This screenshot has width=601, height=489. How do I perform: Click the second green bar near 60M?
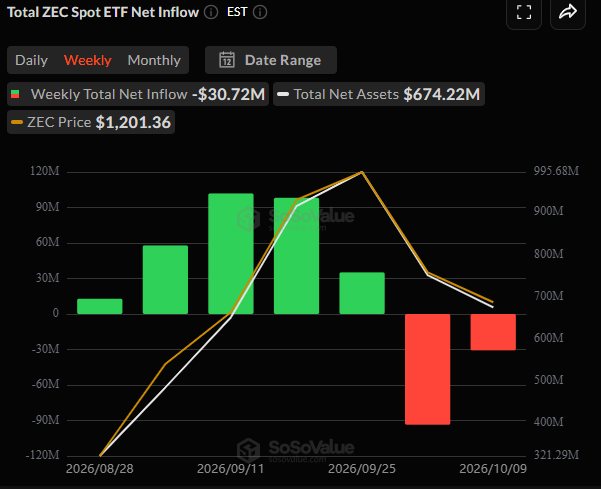pyautogui.click(x=165, y=280)
